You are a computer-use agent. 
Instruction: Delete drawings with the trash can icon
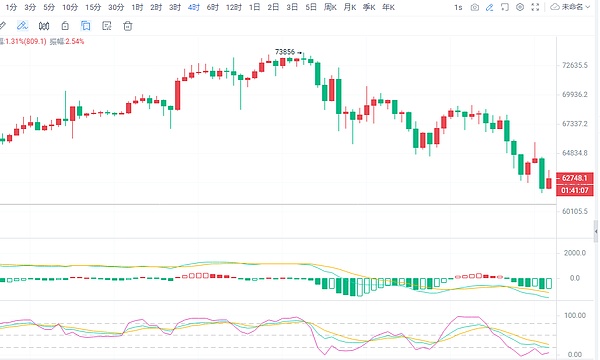click(128, 26)
